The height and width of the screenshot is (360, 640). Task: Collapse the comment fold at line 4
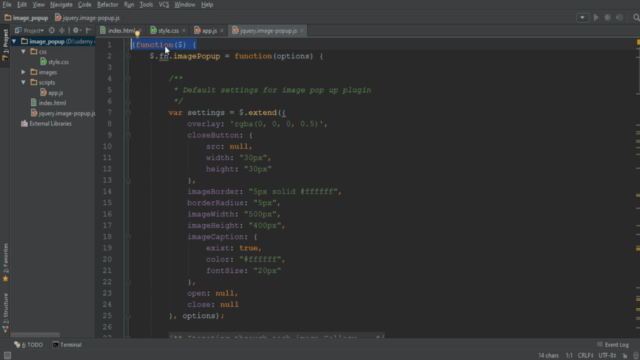[128, 79]
